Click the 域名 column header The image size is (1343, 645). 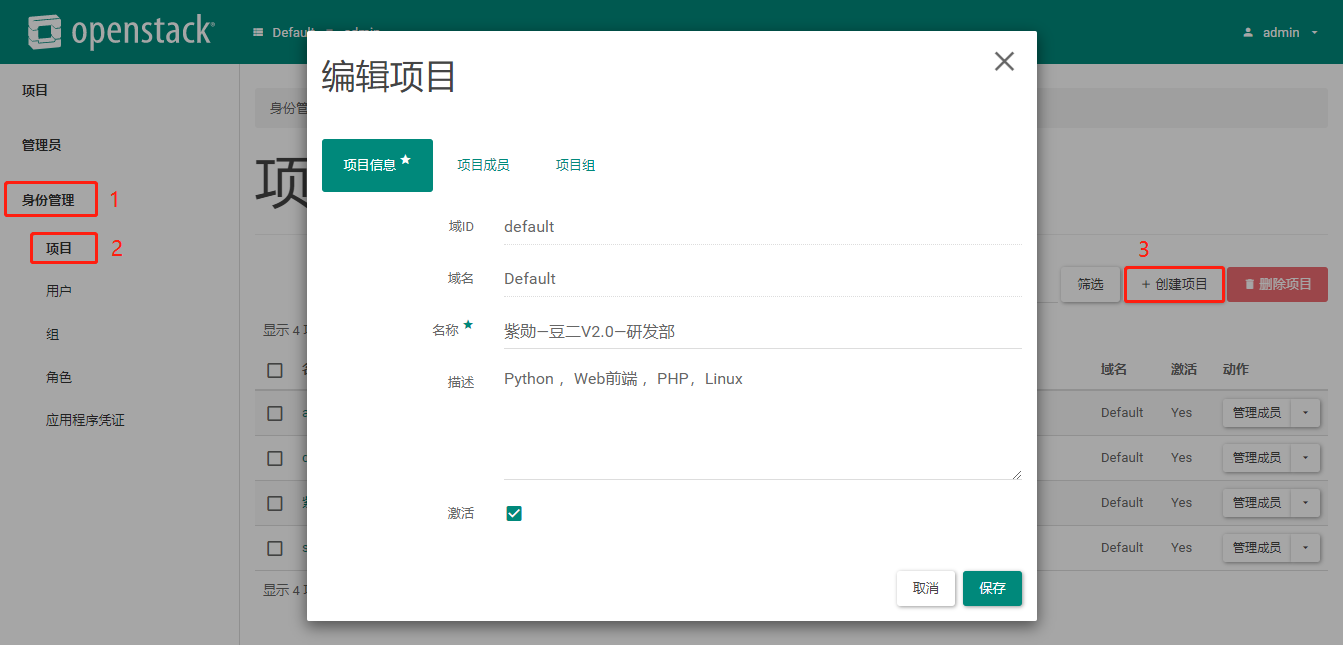1114,370
